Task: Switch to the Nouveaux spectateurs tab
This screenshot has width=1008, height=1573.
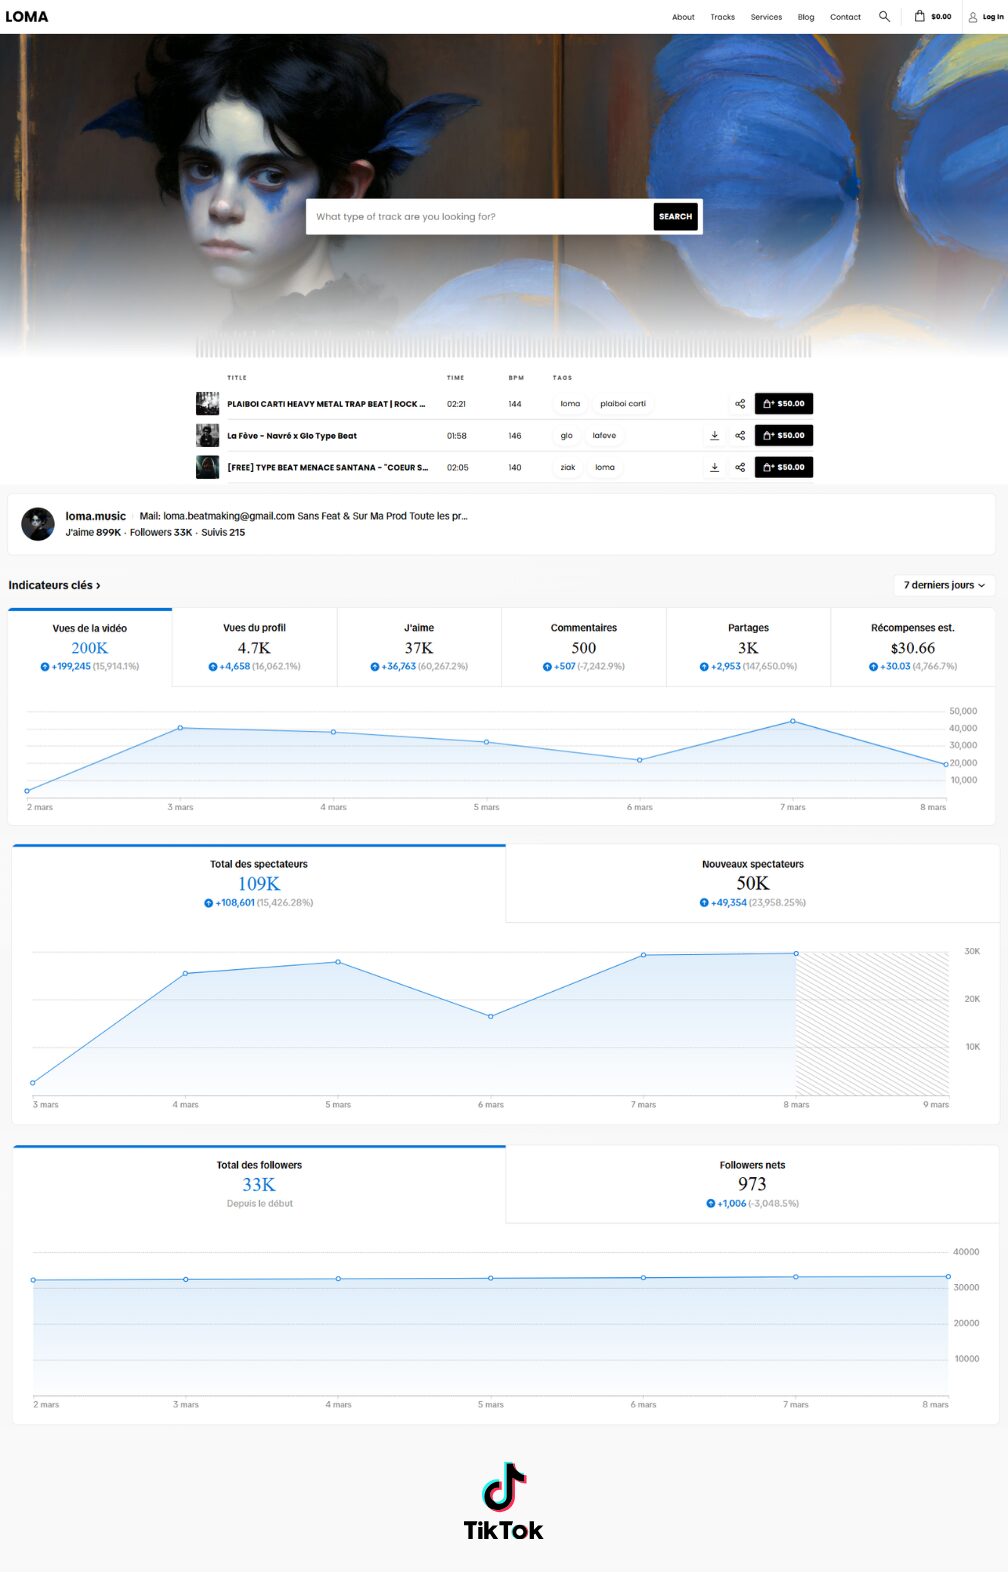Action: click(x=752, y=883)
